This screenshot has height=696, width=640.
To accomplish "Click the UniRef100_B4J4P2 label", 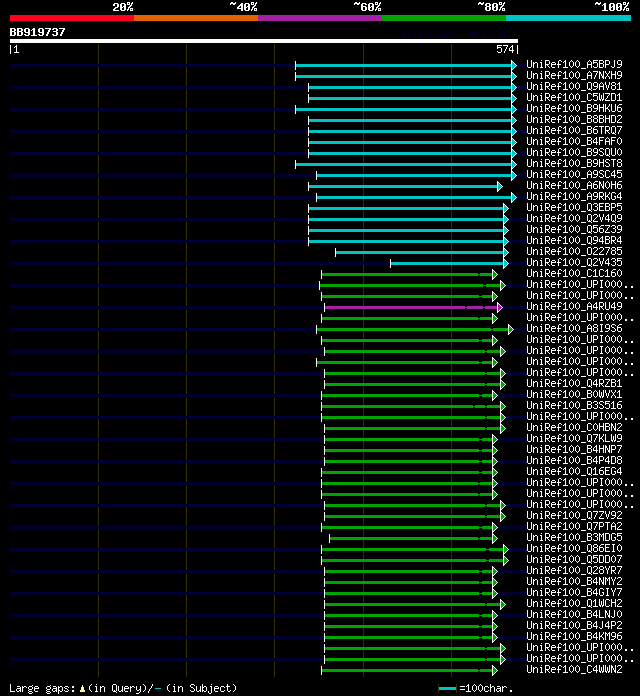I will coord(574,625).
